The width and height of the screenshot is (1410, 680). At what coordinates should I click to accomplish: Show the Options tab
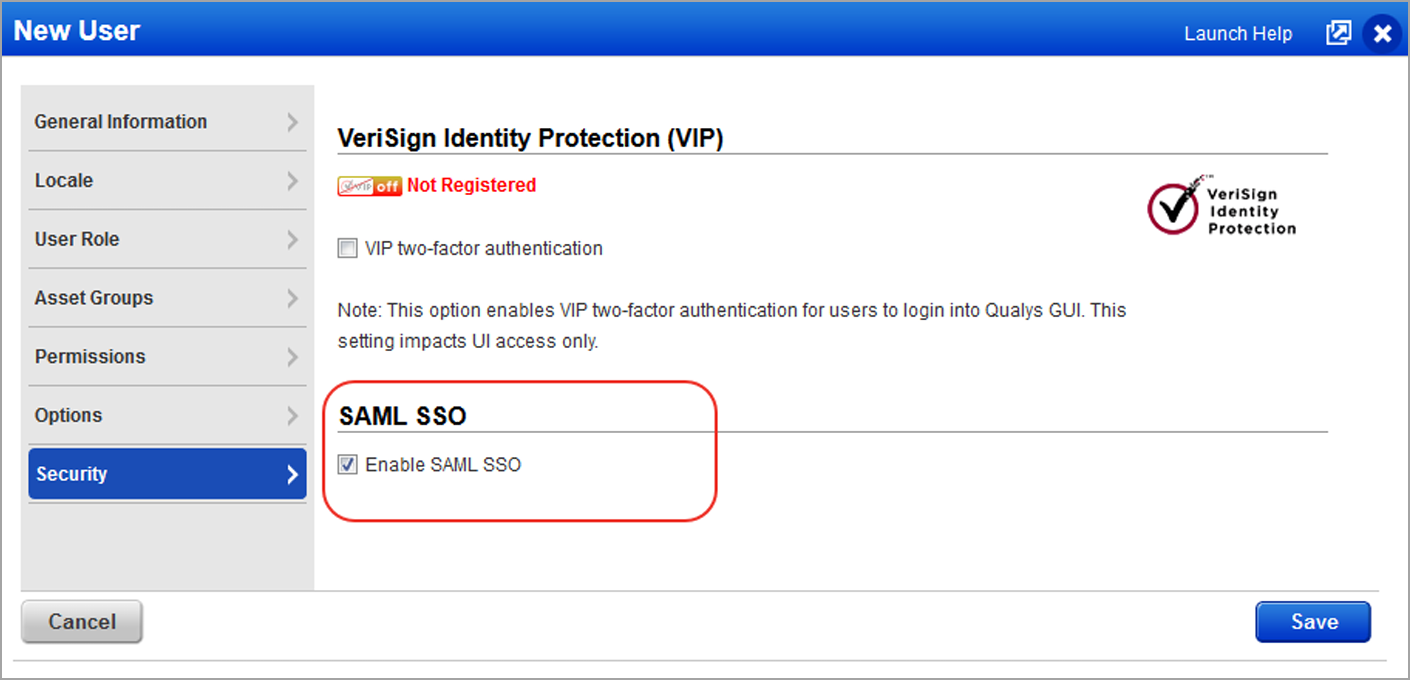[x=68, y=416]
